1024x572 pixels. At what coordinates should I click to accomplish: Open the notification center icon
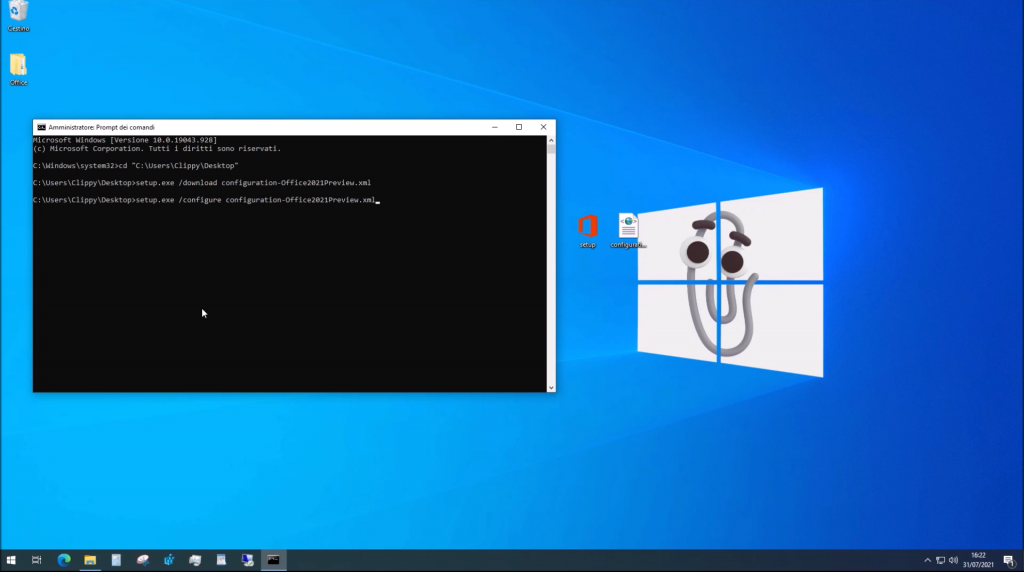coord(1009,560)
